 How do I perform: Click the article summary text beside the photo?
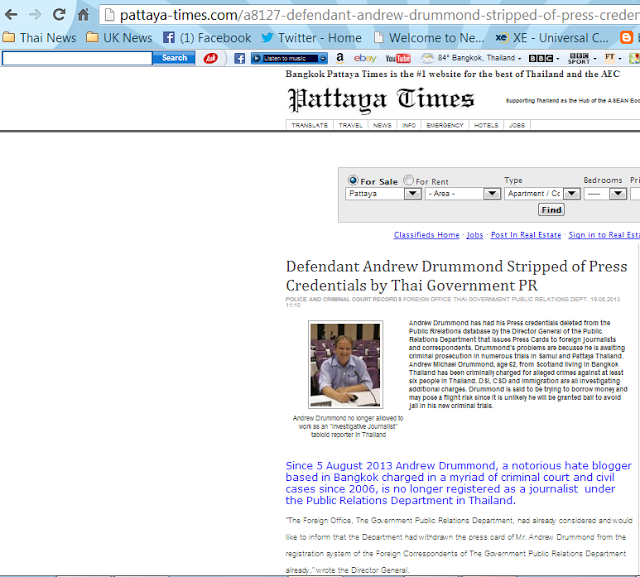coord(518,364)
